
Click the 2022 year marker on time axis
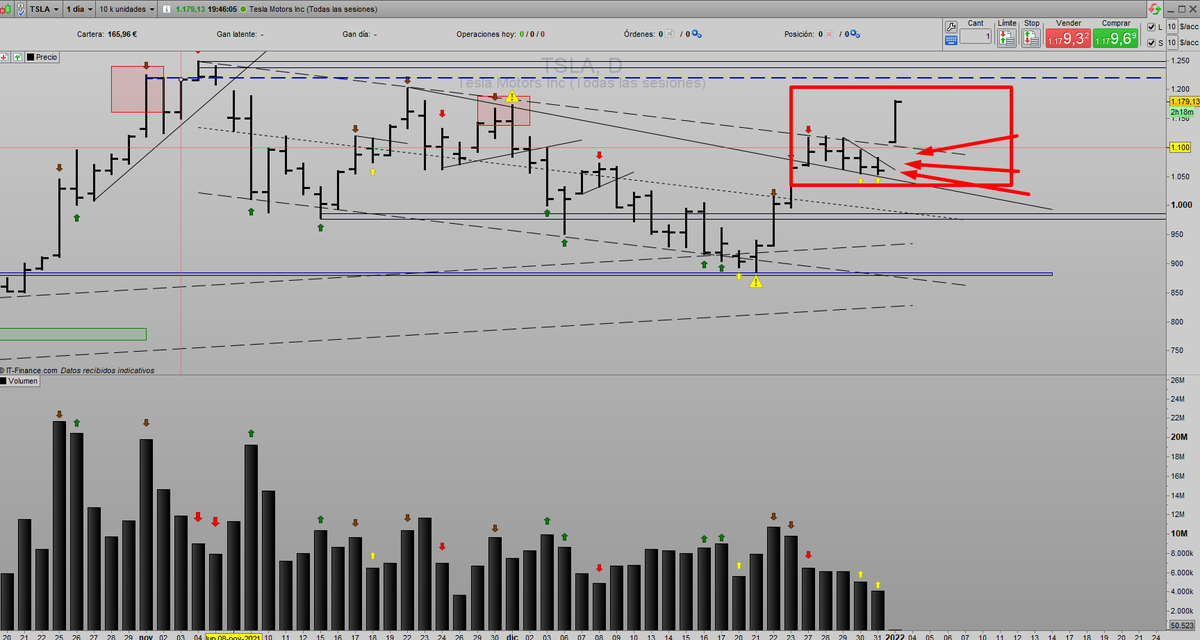tap(895, 635)
